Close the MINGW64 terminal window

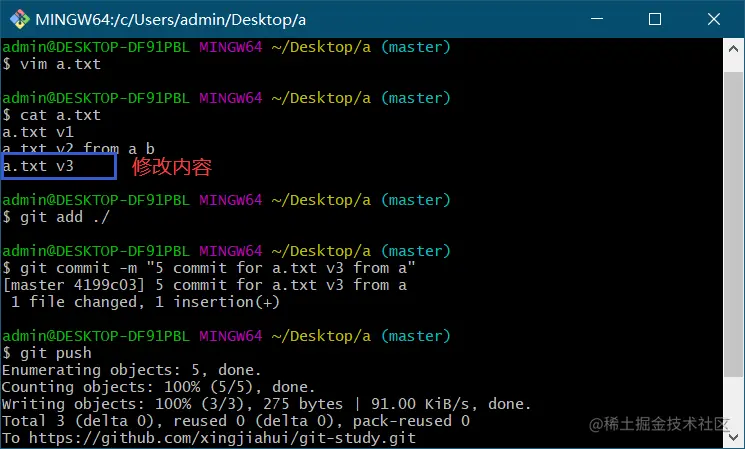coord(714,19)
